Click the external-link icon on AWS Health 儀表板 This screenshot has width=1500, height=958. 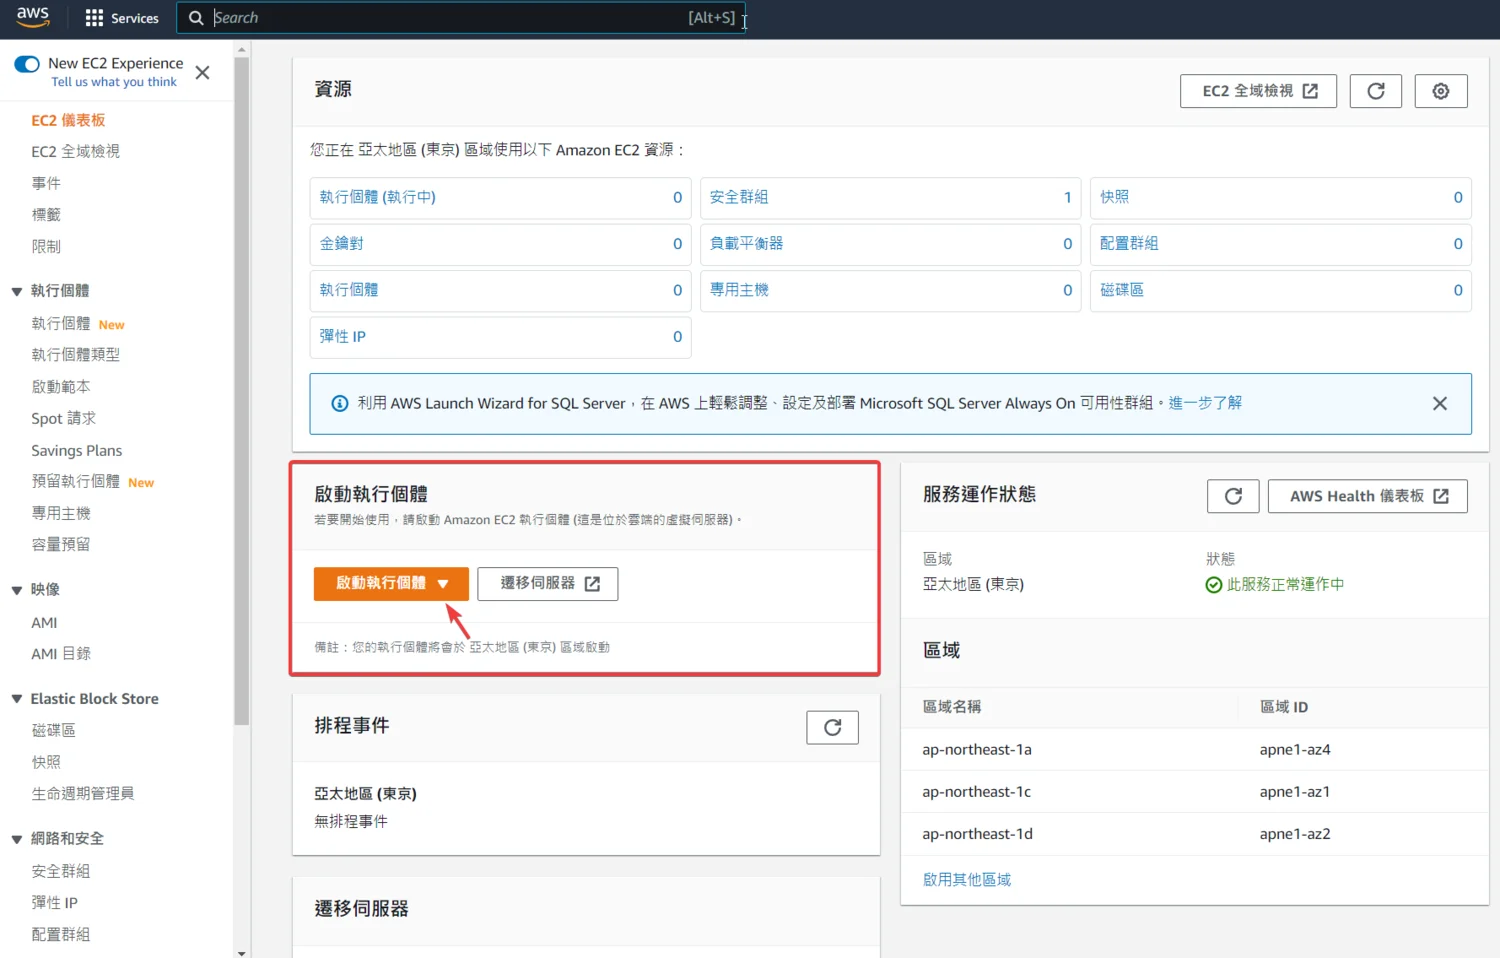pyautogui.click(x=1441, y=496)
